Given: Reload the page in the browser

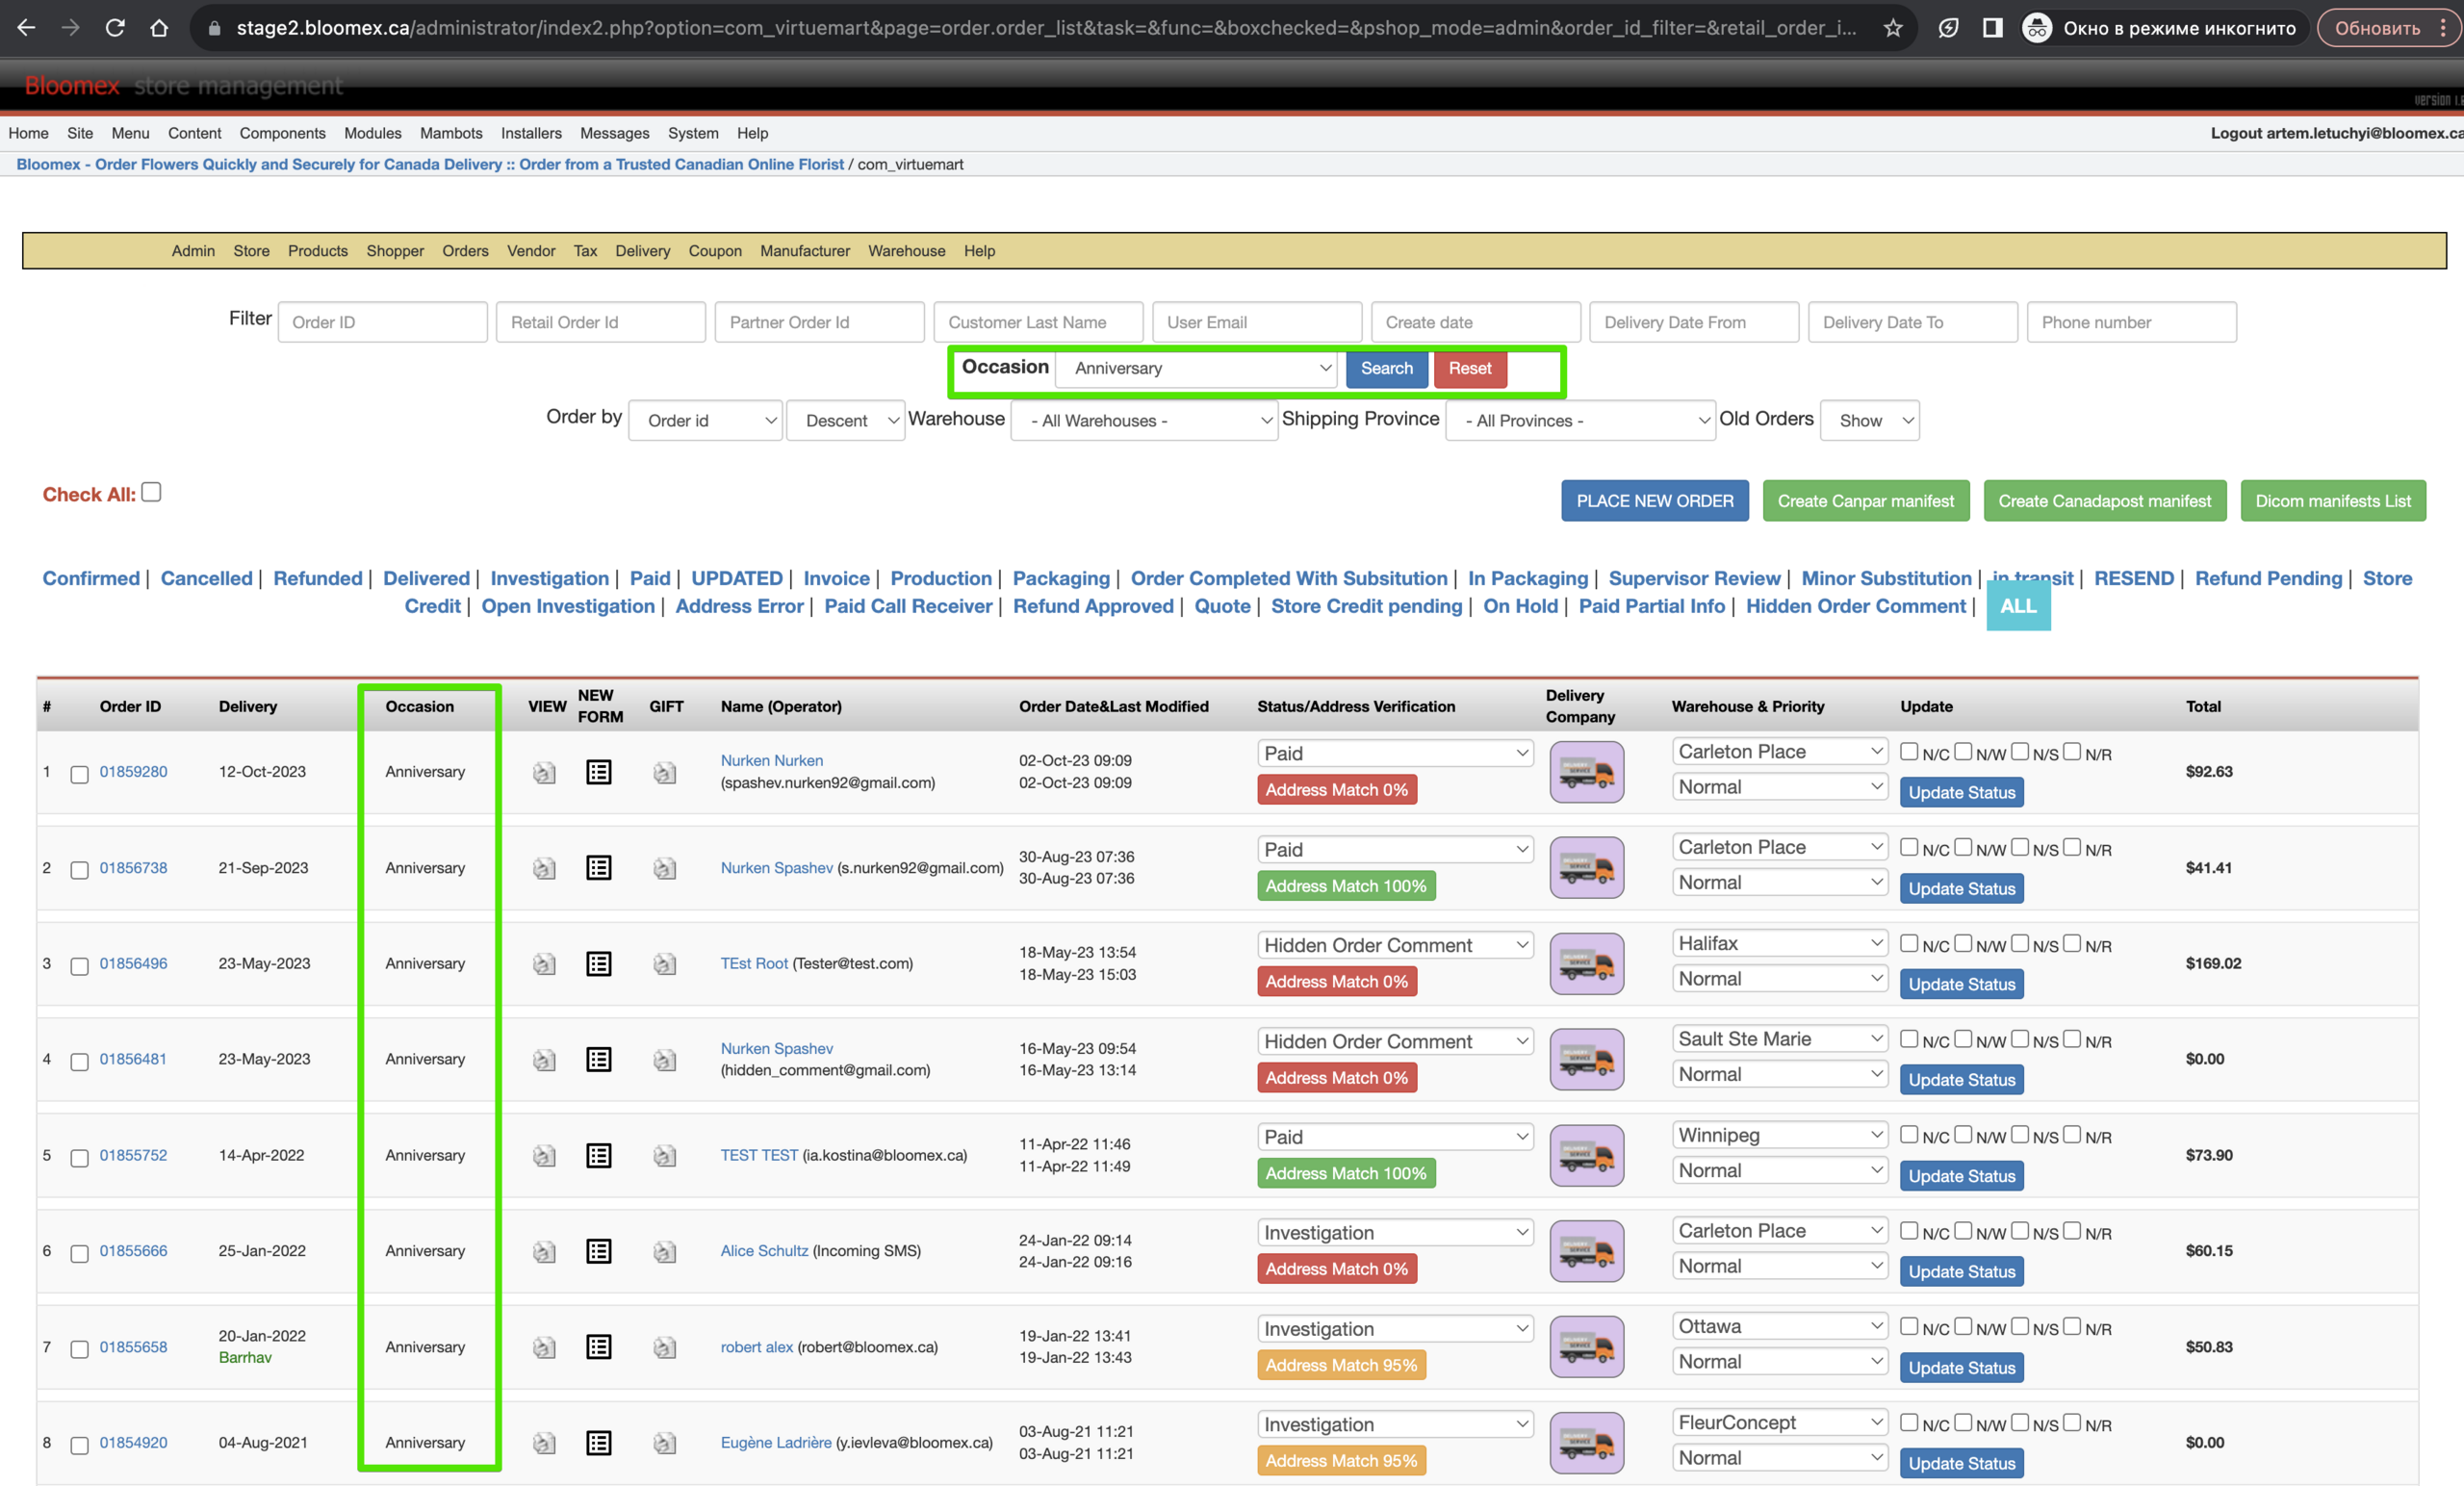Looking at the screenshot, I should 115,28.
